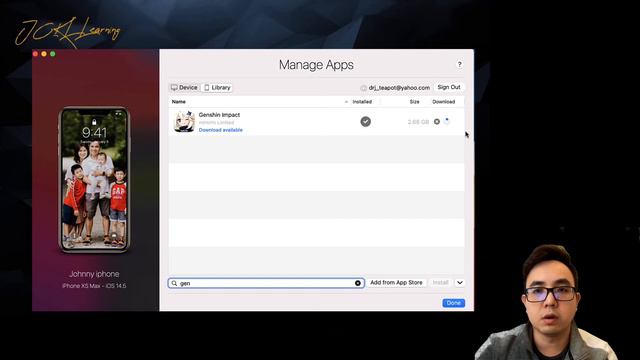Image resolution: width=640 pixels, height=360 pixels.
Task: Switch to the Library tab
Action: click(x=217, y=87)
